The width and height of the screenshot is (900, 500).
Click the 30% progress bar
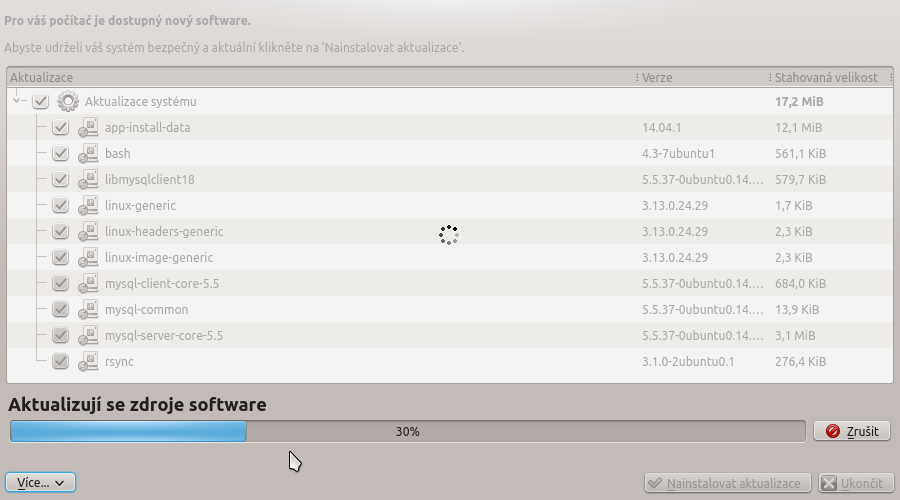tap(408, 431)
